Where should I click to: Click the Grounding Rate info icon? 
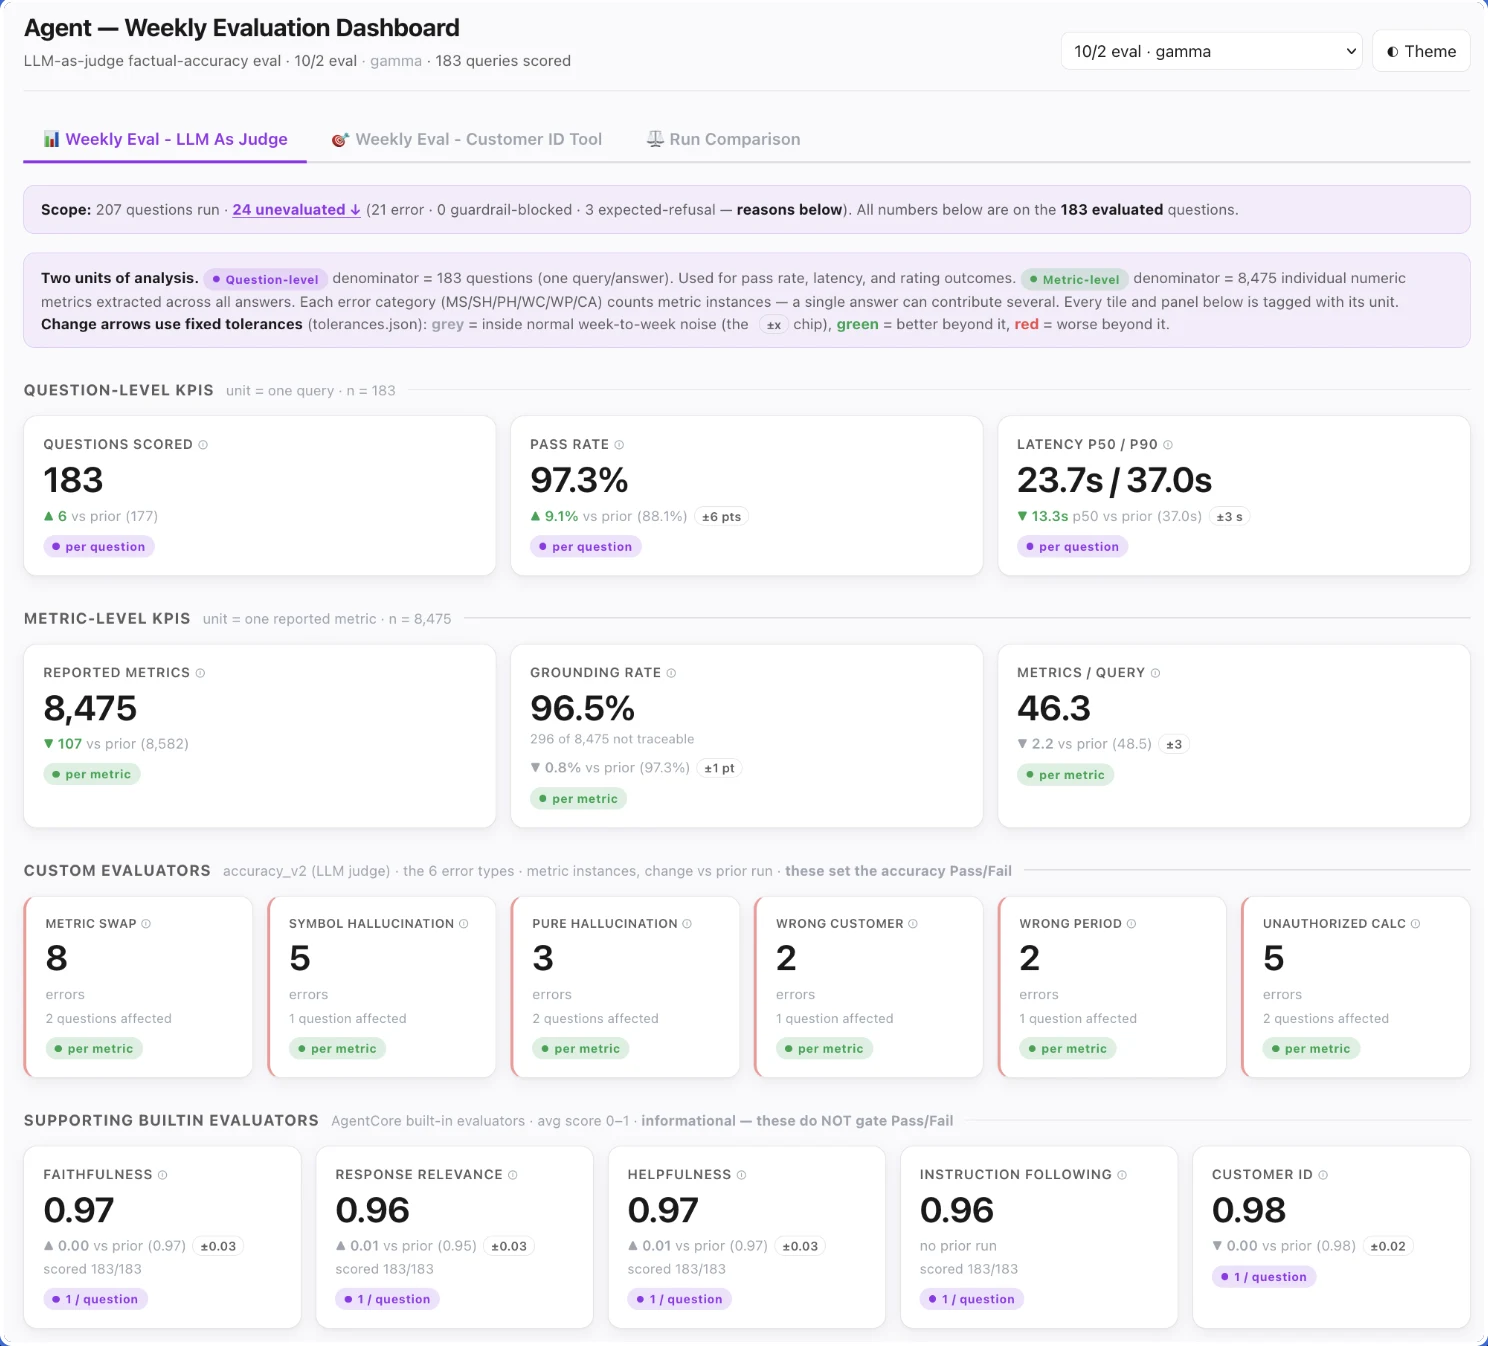[x=671, y=673]
